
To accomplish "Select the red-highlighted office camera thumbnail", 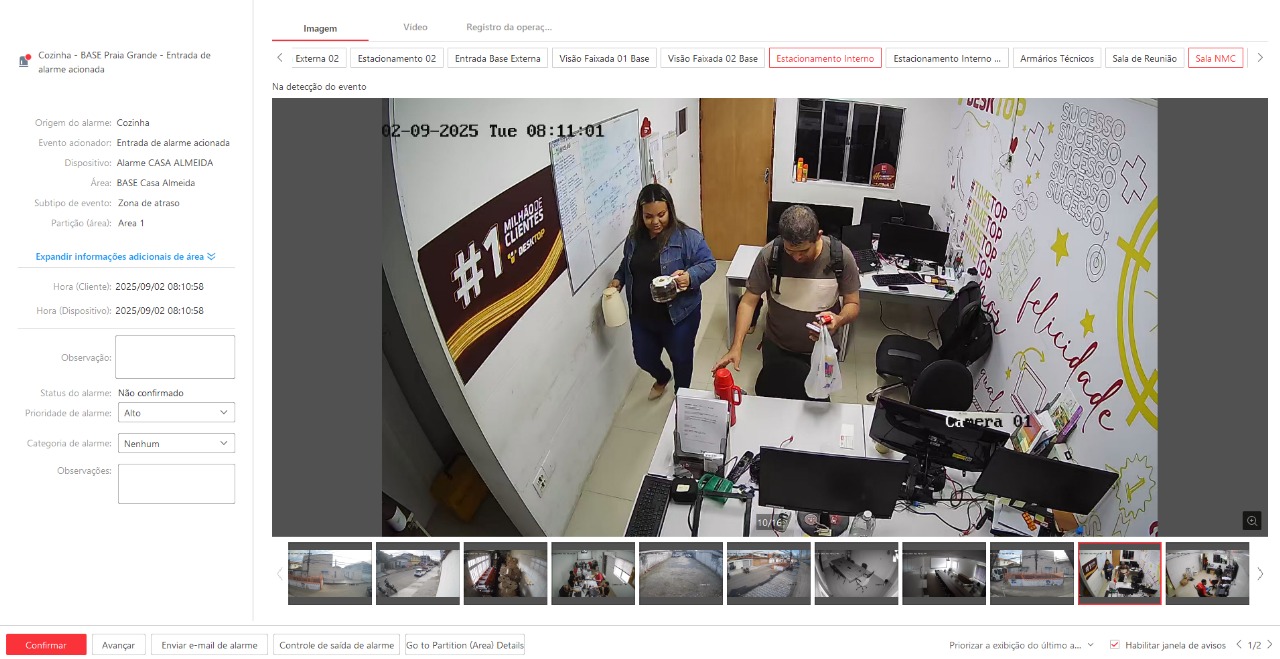I will coord(1119,574).
